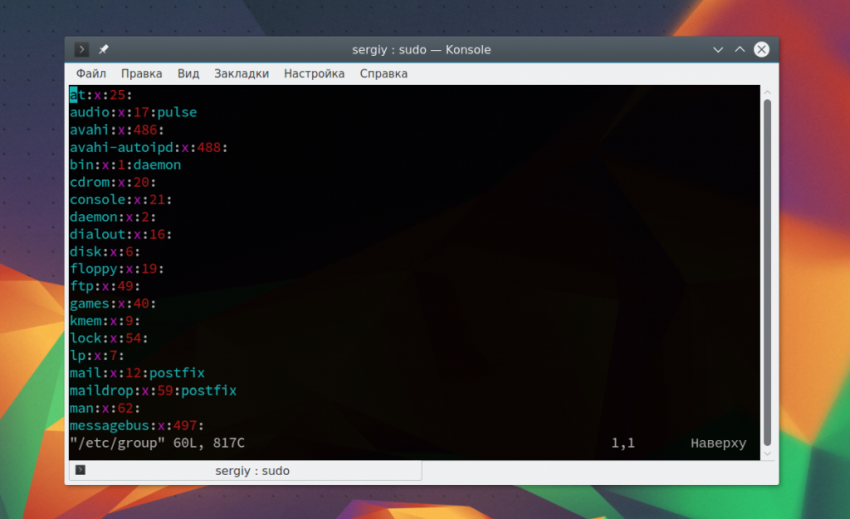This screenshot has height=519, width=850.
Task: Open the Правка menu
Action: (x=141, y=74)
